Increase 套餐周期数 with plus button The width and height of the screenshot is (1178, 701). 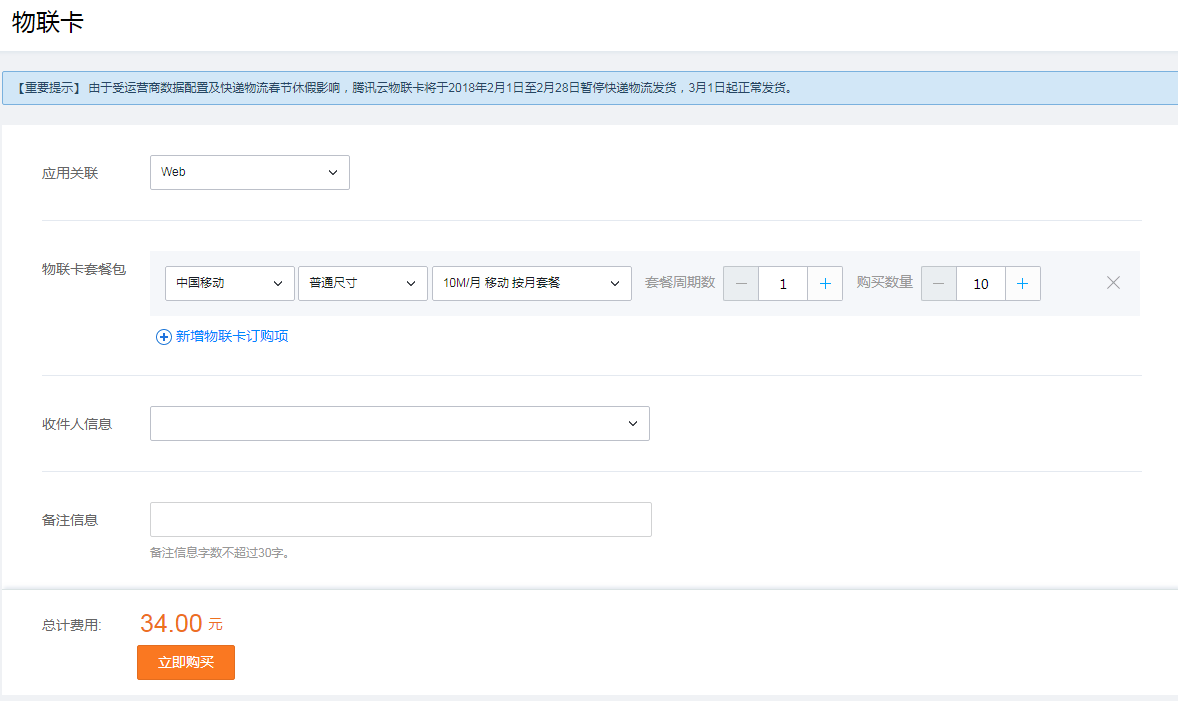[x=825, y=283]
